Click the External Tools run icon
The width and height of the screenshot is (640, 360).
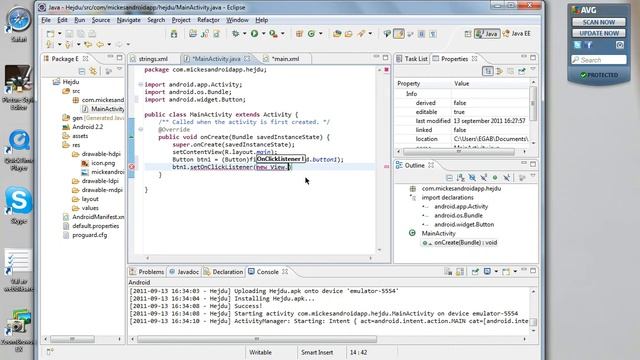point(273,33)
